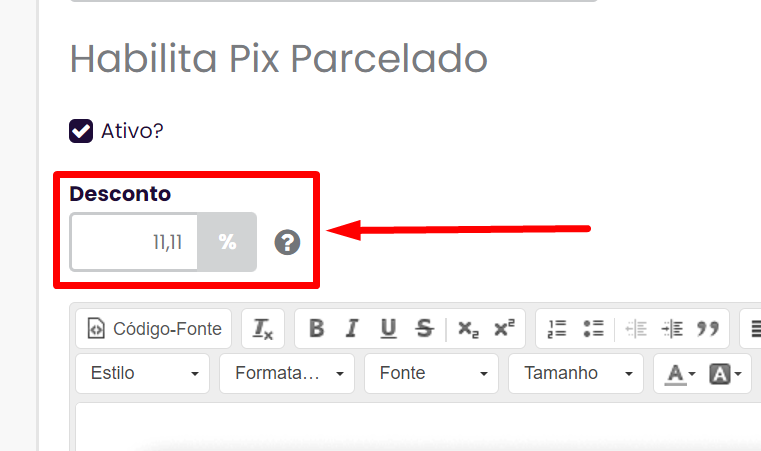Click the Remove Format icon
The width and height of the screenshot is (761, 451).
click(x=263, y=329)
